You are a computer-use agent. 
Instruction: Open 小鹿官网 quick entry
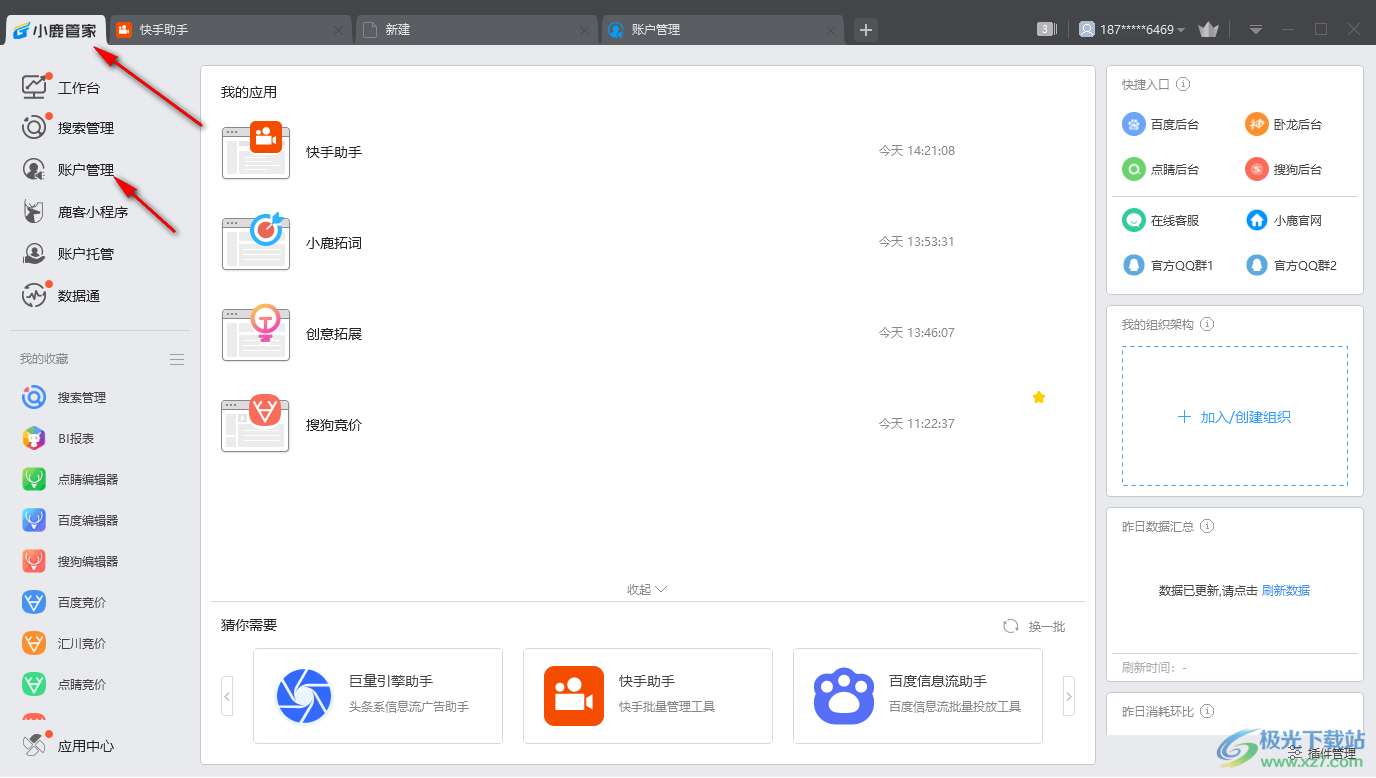[1284, 220]
